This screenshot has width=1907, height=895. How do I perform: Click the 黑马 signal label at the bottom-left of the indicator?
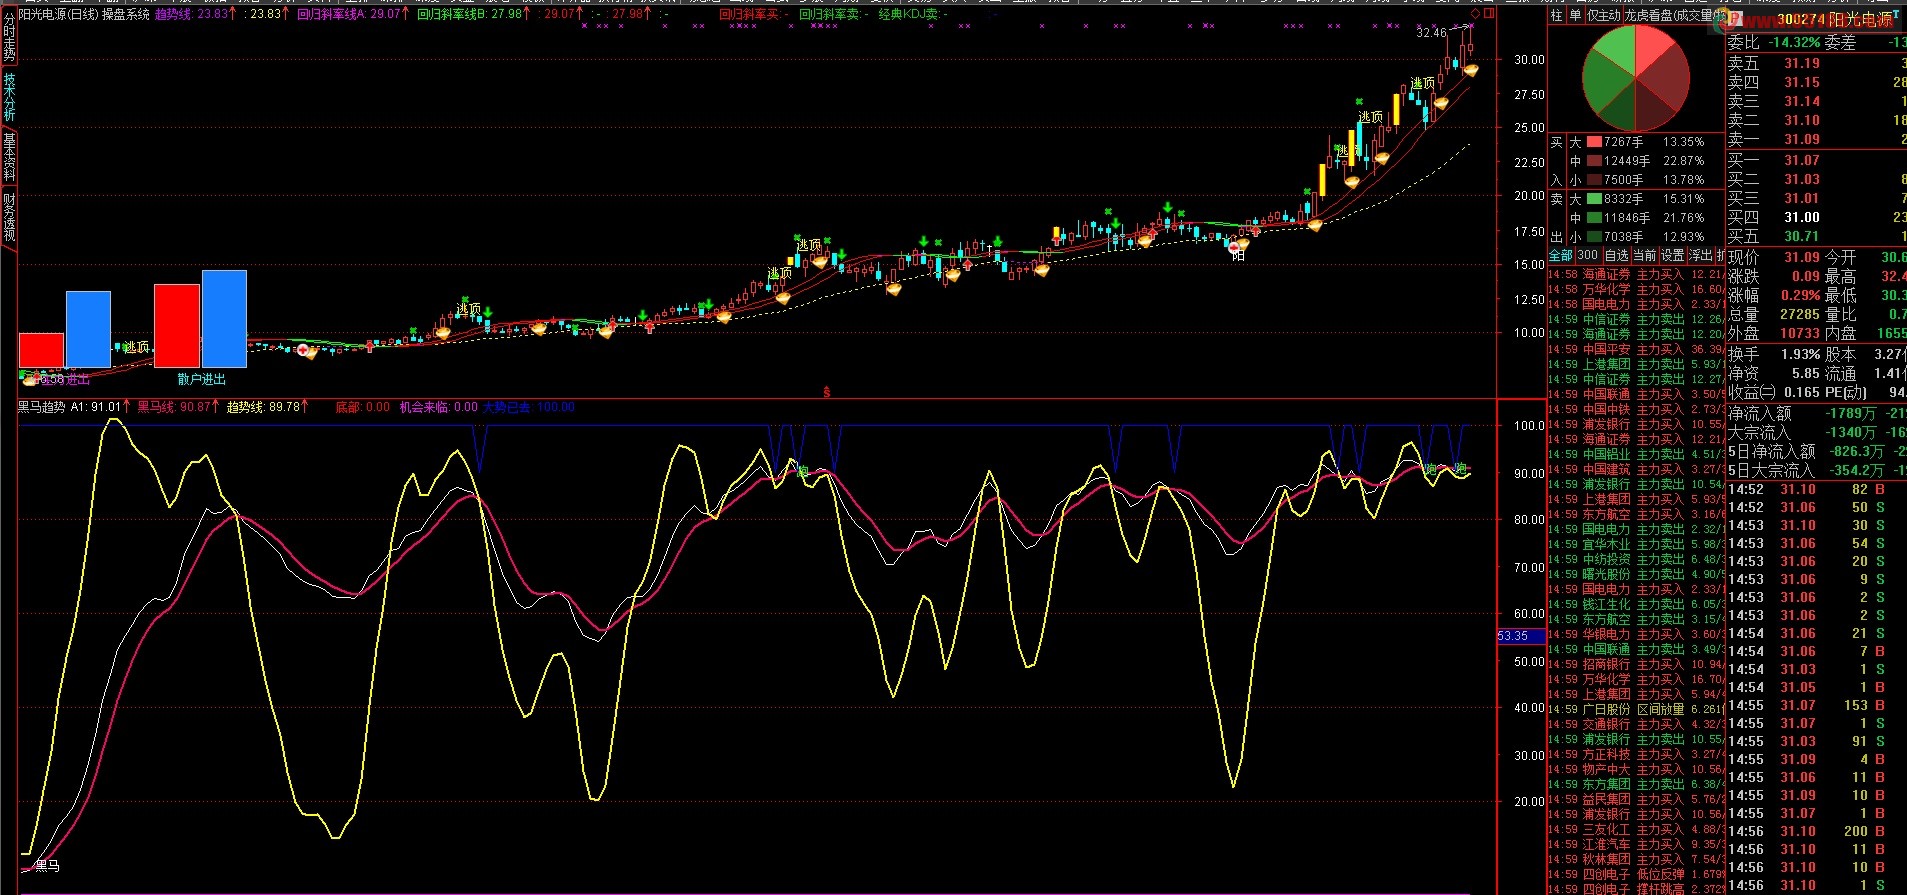coord(47,865)
